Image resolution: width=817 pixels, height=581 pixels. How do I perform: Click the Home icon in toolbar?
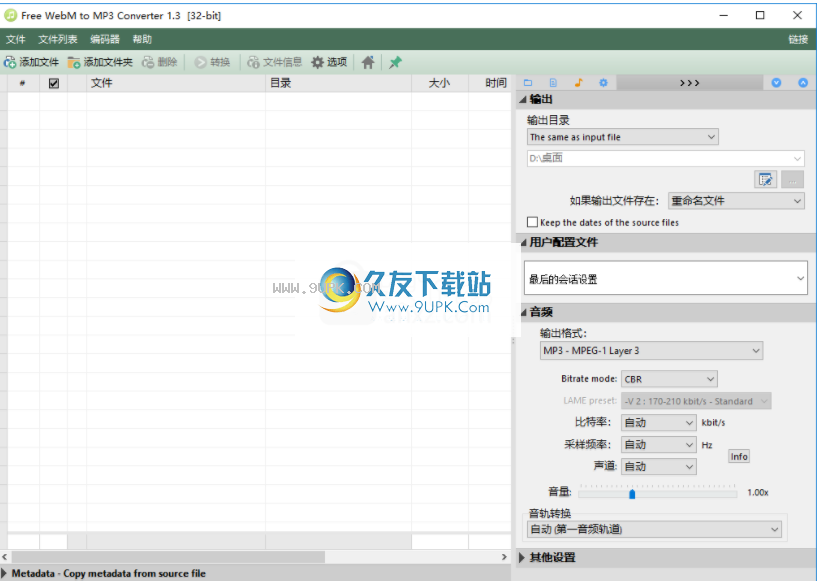pyautogui.click(x=368, y=63)
